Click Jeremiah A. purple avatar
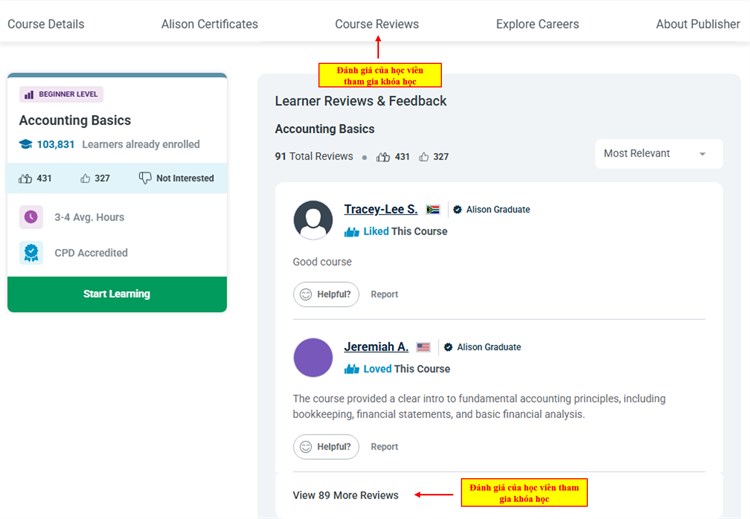This screenshot has height=519, width=750. (x=313, y=358)
